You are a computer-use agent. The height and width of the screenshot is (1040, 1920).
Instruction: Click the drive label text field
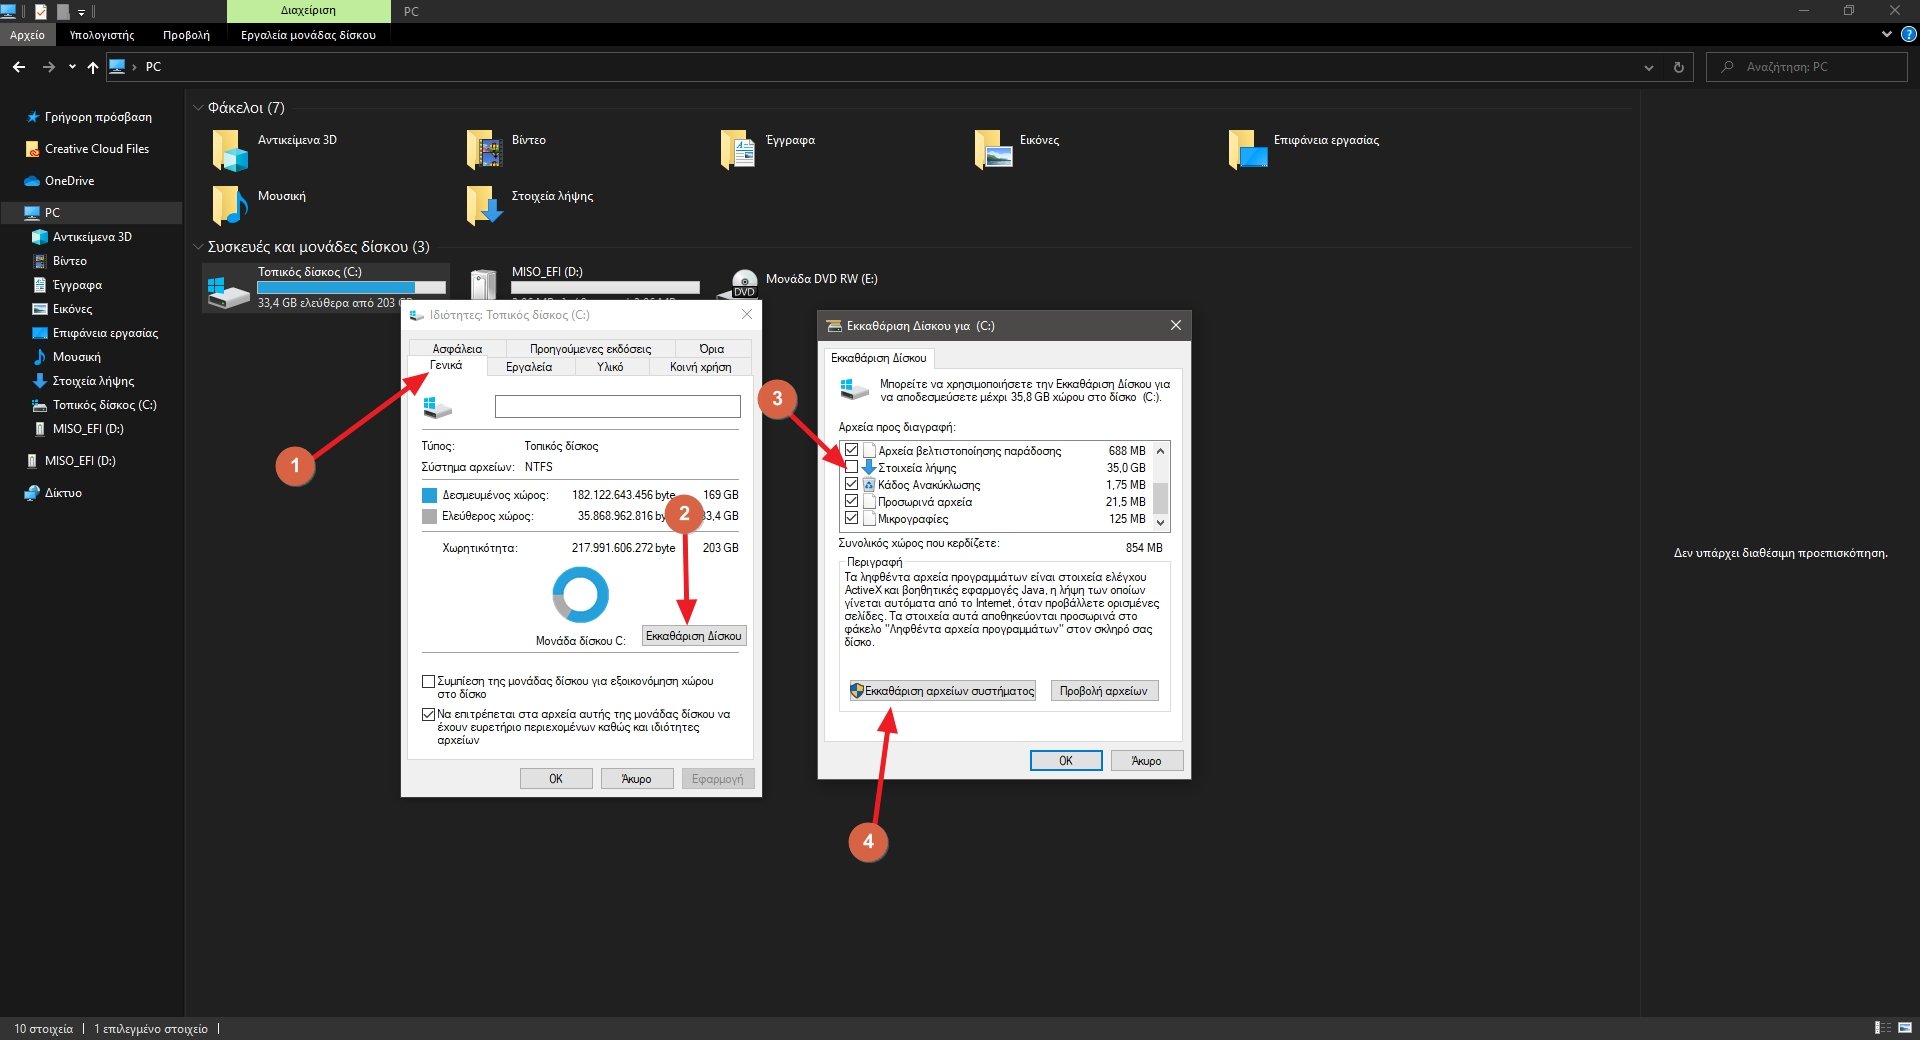[617, 406]
